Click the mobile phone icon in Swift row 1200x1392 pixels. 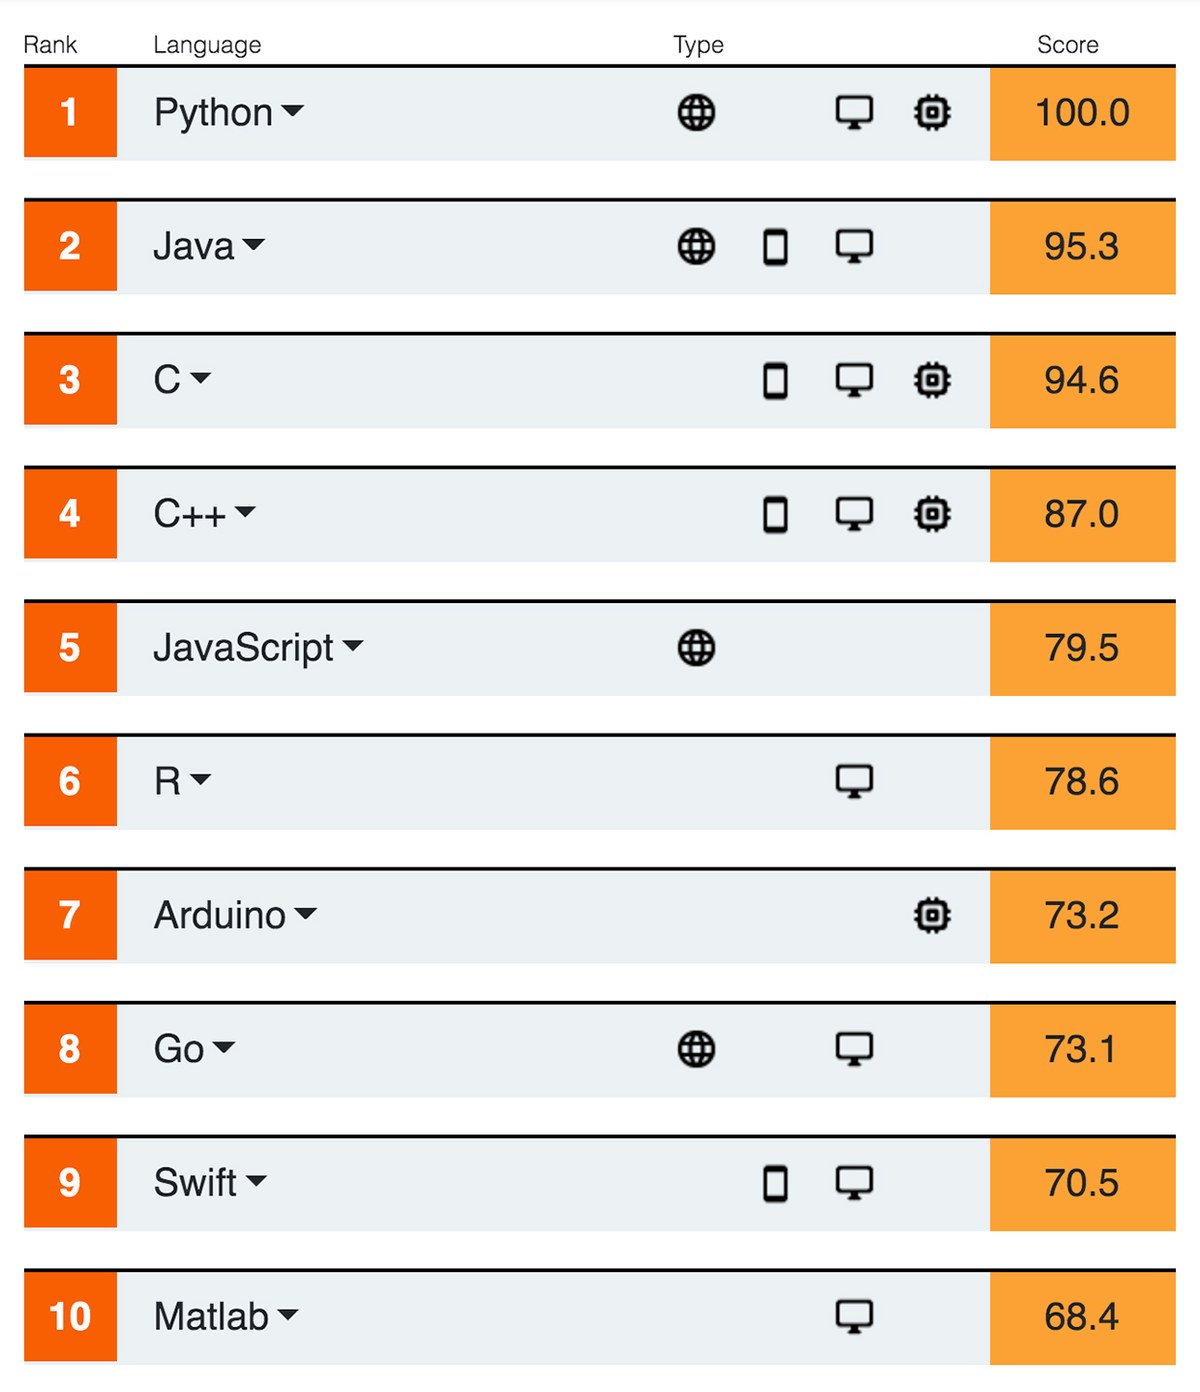point(775,1183)
